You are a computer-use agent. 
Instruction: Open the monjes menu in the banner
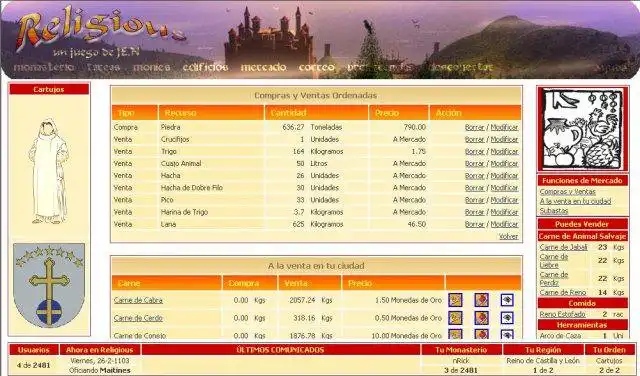click(151, 67)
